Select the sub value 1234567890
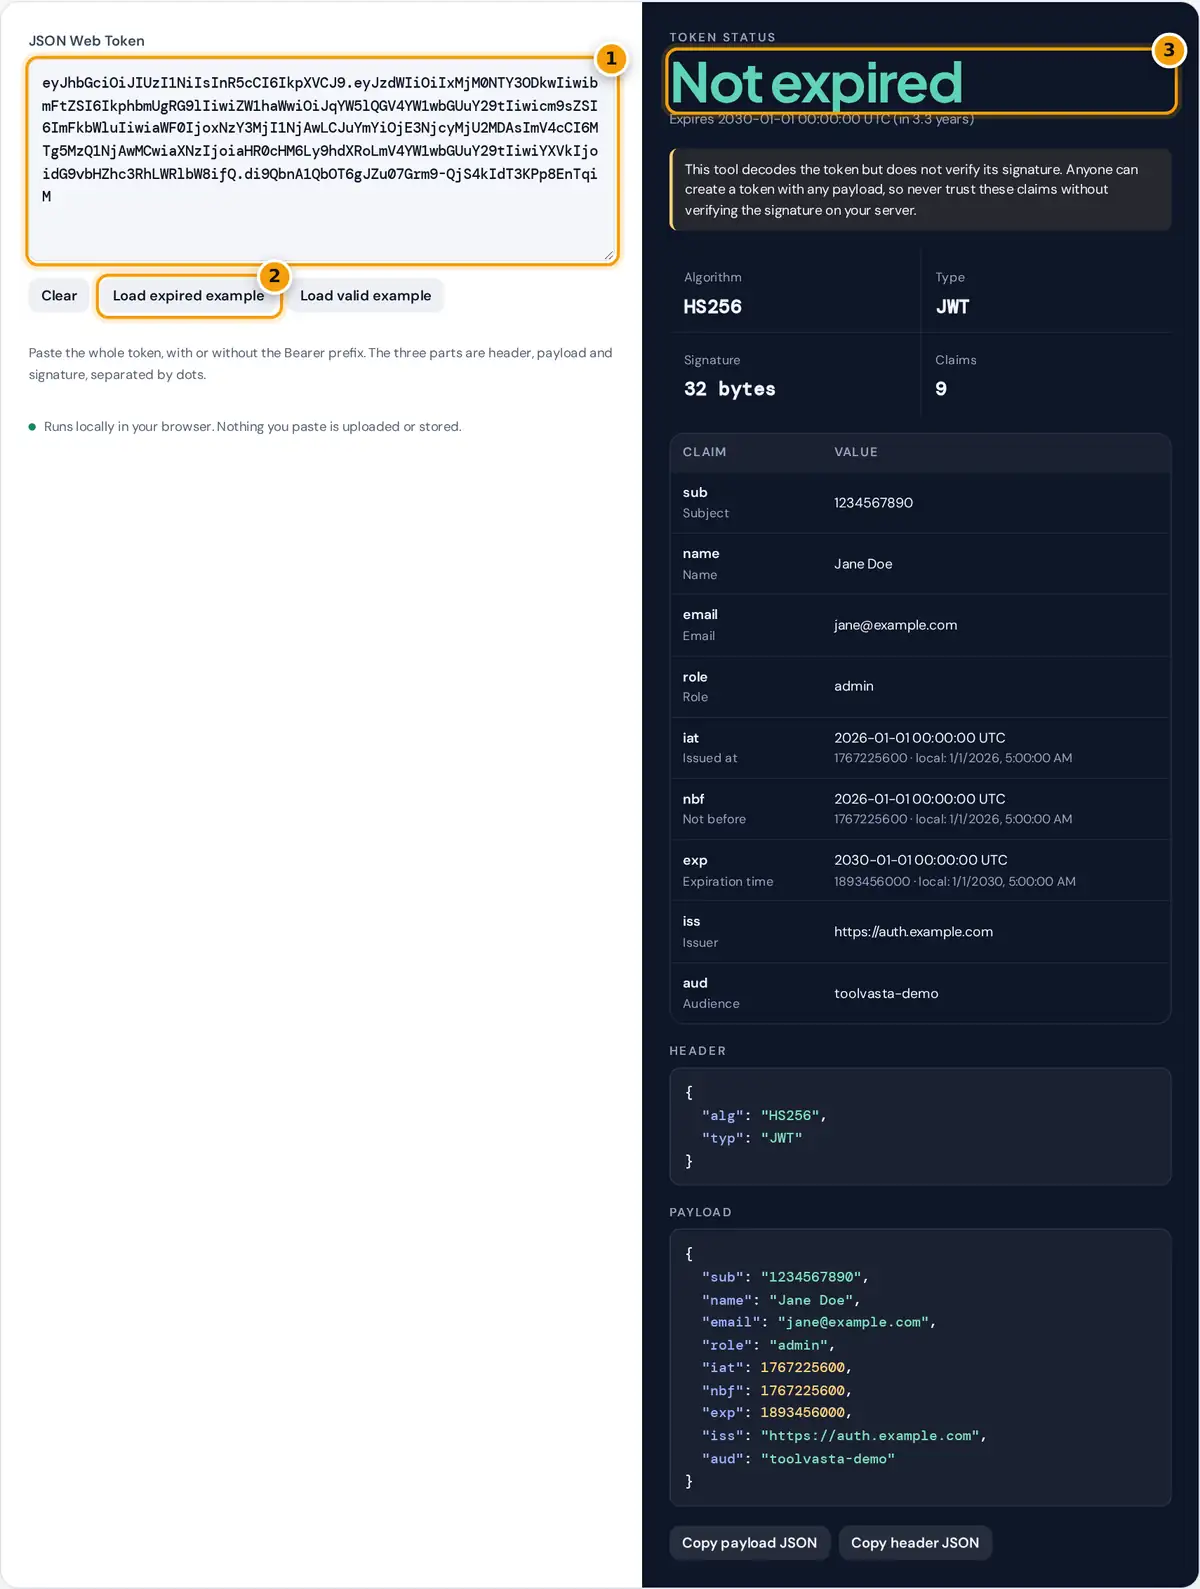The width and height of the screenshot is (1200, 1589). [873, 503]
